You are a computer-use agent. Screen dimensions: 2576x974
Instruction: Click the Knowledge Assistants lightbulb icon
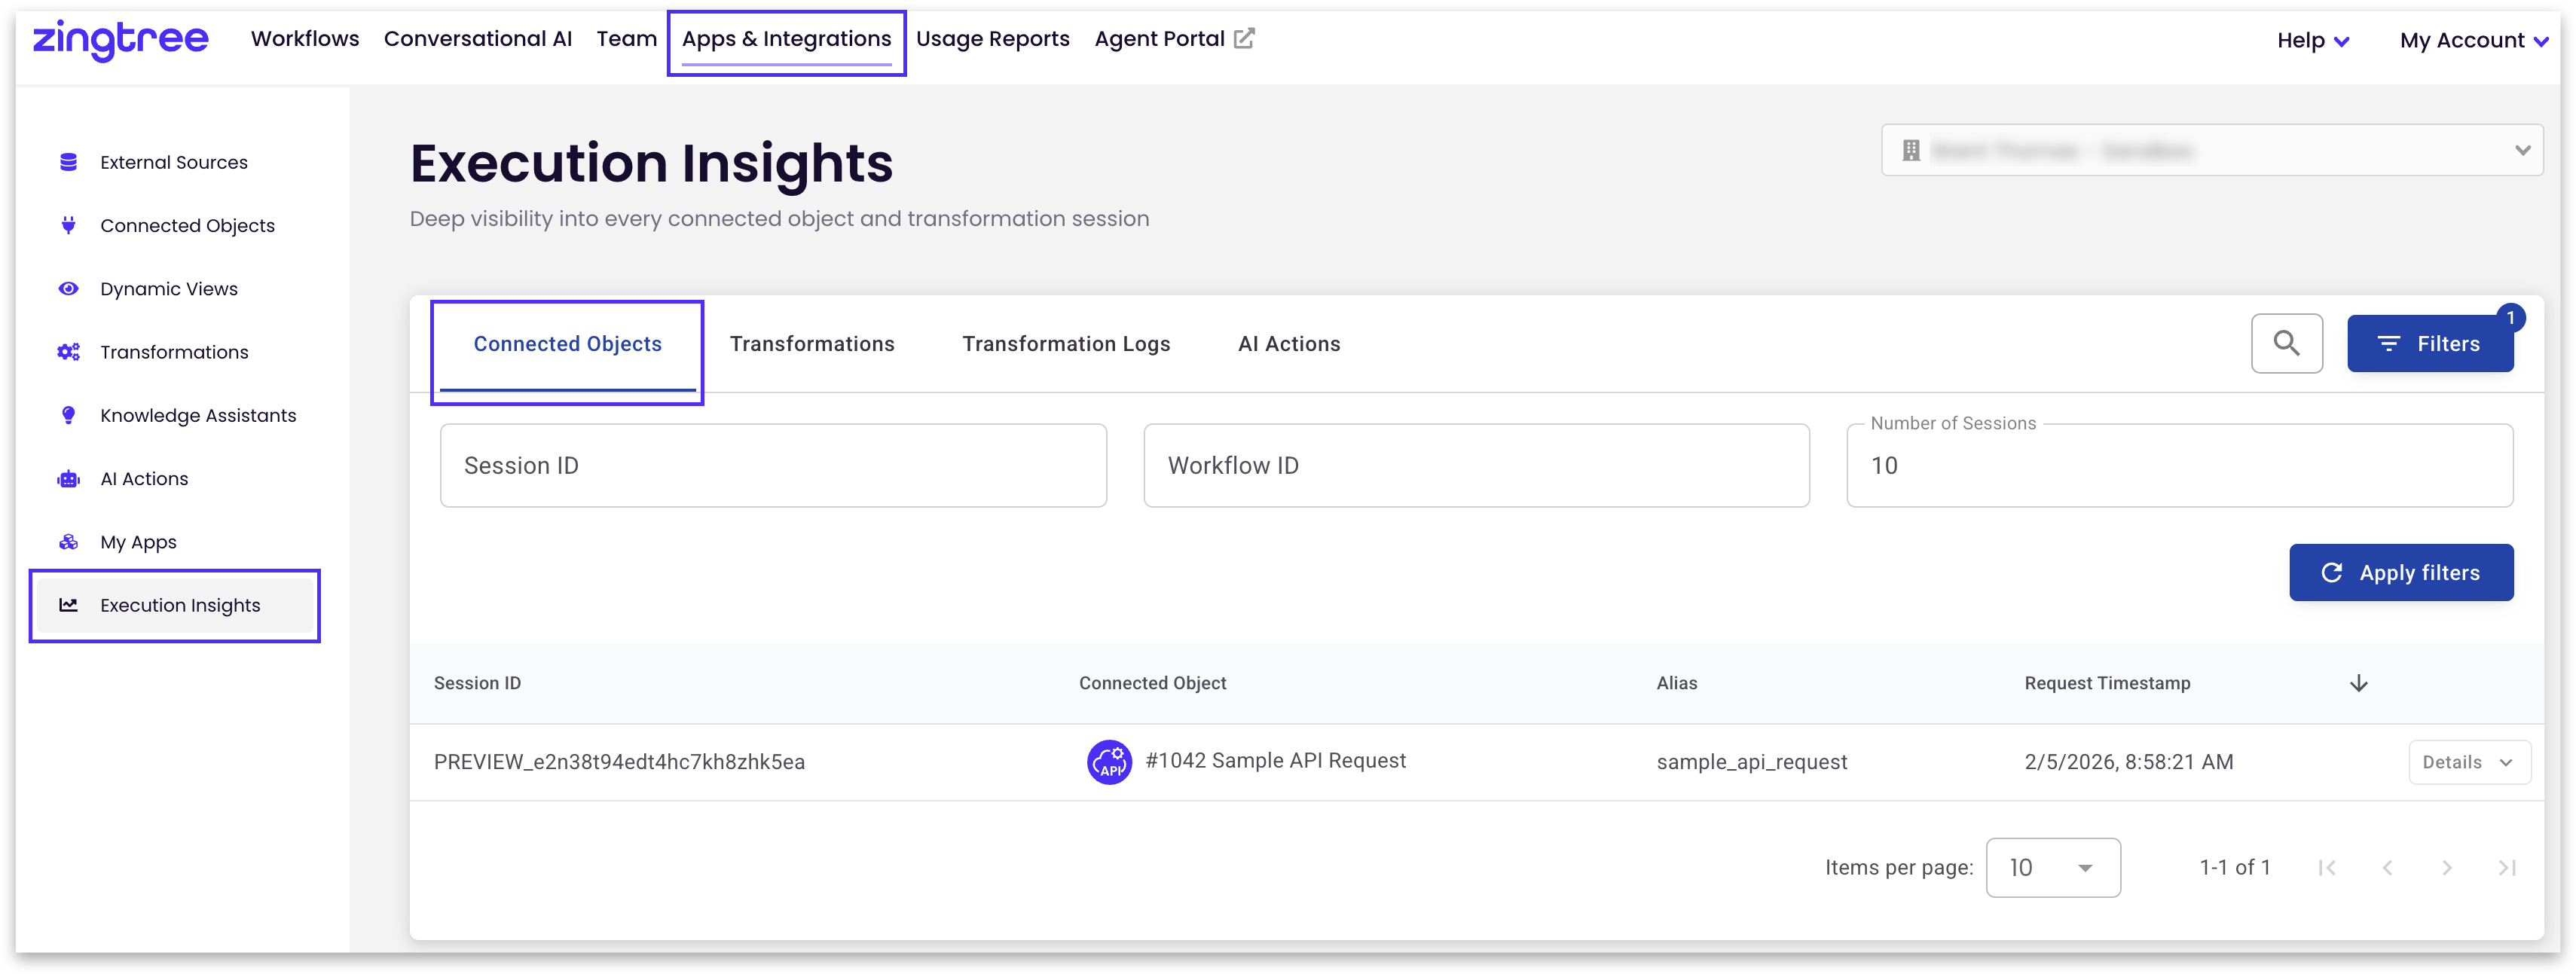68,415
